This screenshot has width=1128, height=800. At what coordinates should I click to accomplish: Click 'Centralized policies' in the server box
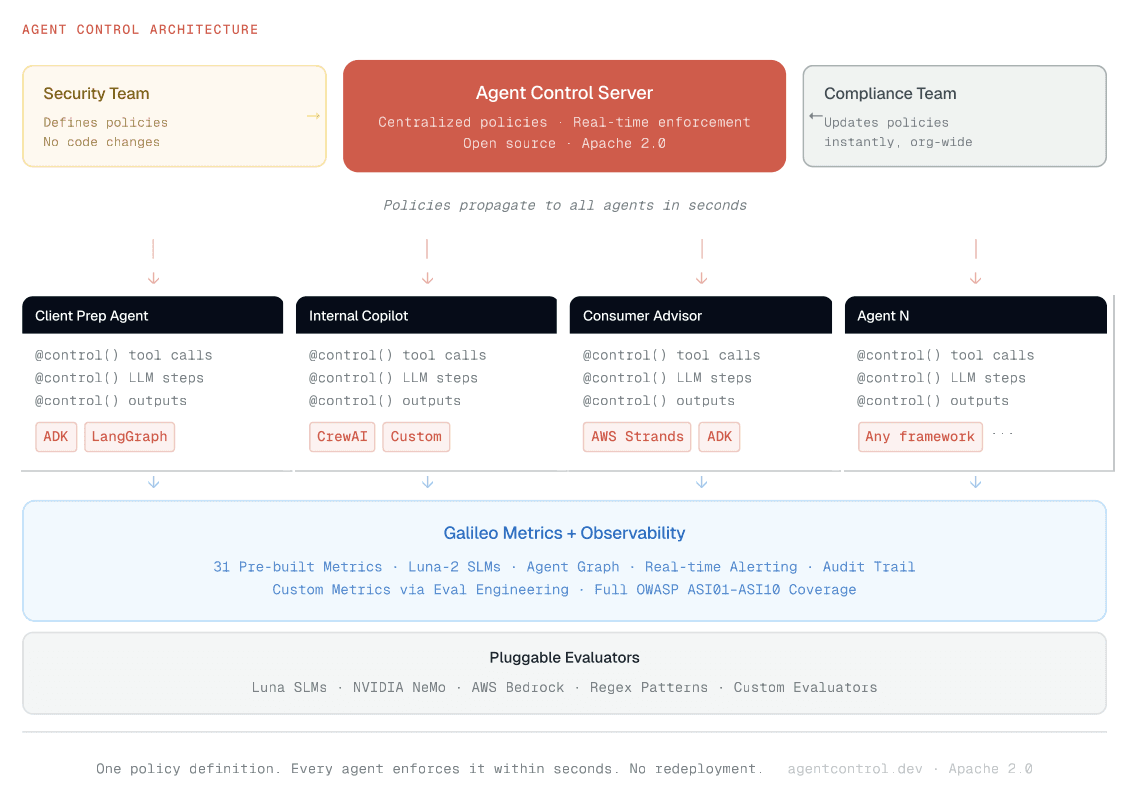click(463, 122)
